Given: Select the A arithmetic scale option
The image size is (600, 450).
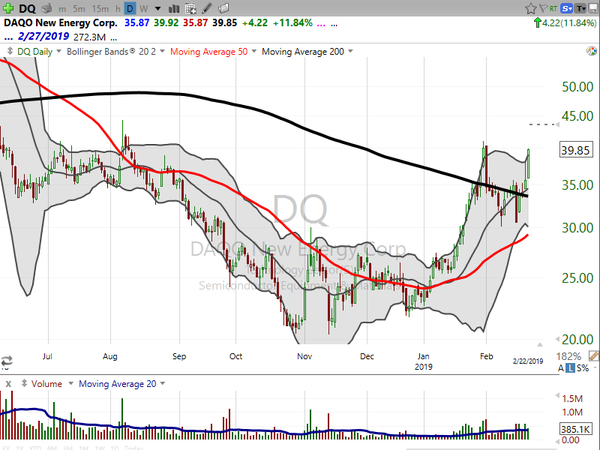Looking at the screenshot, I should [x=561, y=368].
